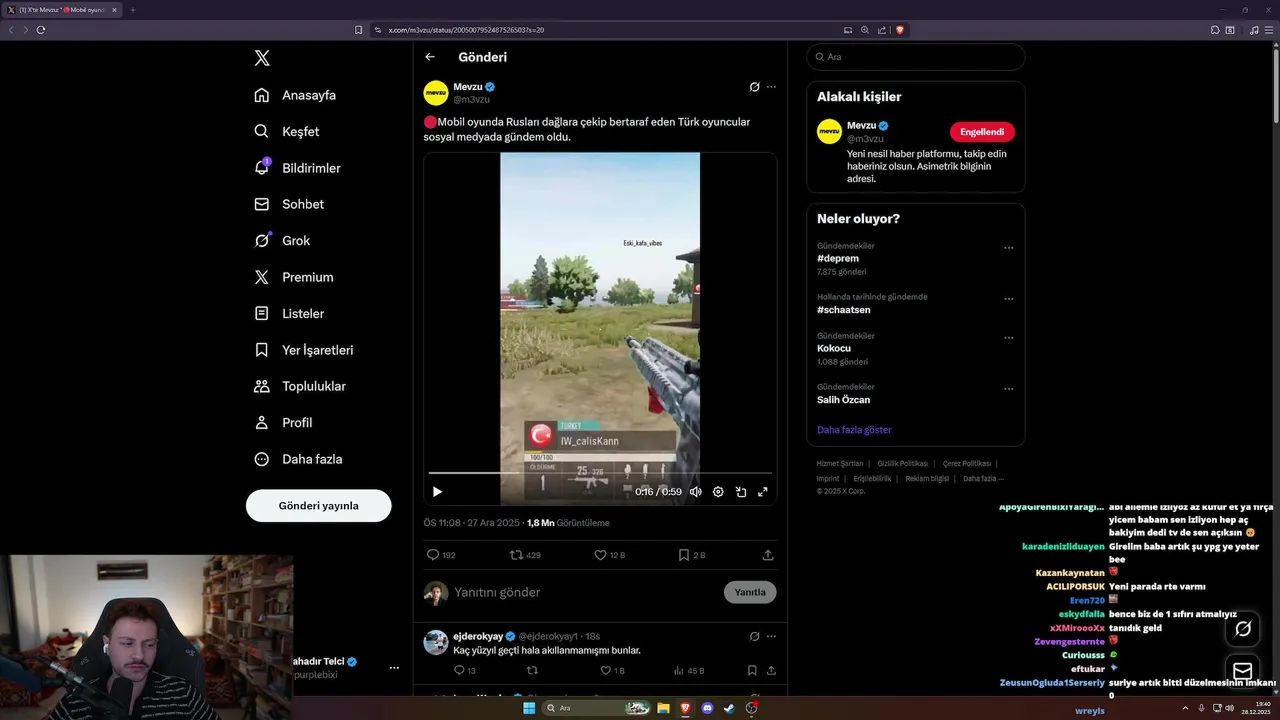Open more options for #deprem trend

pyautogui.click(x=1009, y=248)
